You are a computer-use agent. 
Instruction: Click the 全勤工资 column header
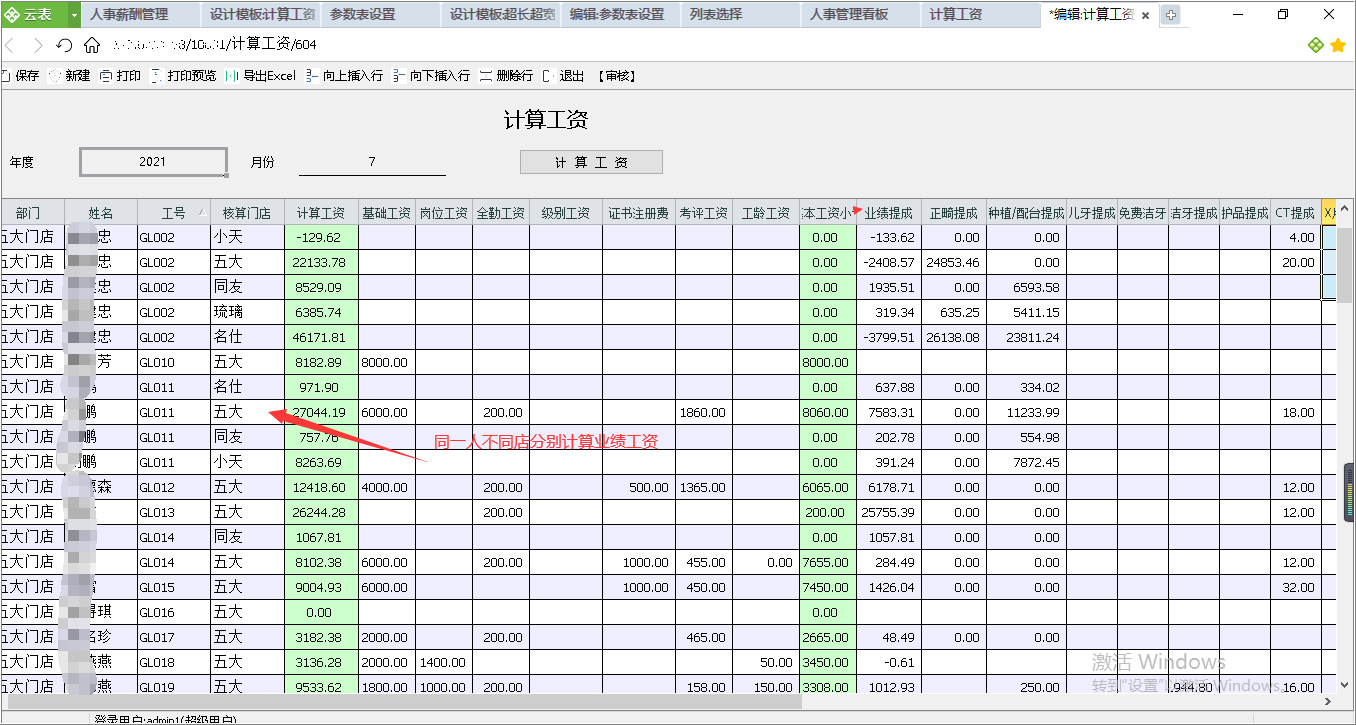[x=501, y=213]
